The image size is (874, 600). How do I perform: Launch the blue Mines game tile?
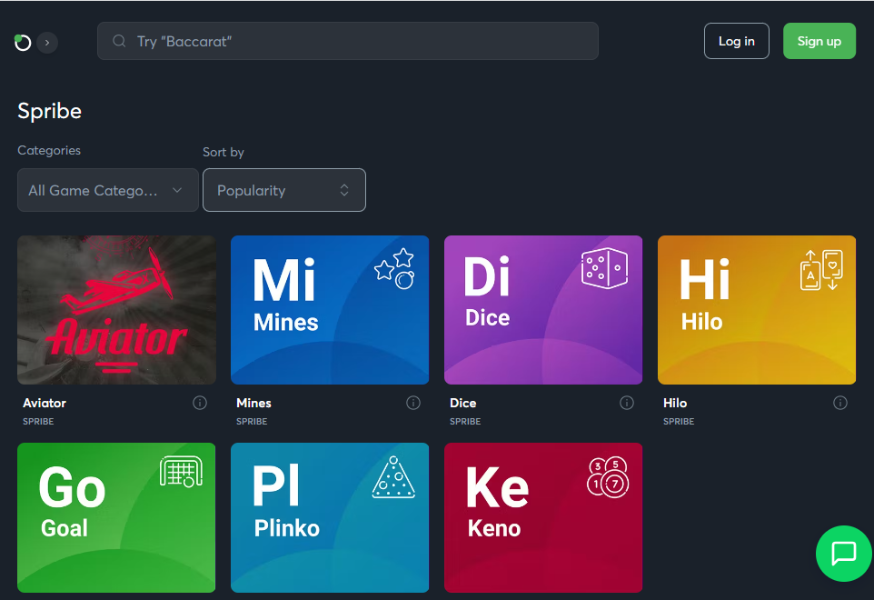[330, 310]
